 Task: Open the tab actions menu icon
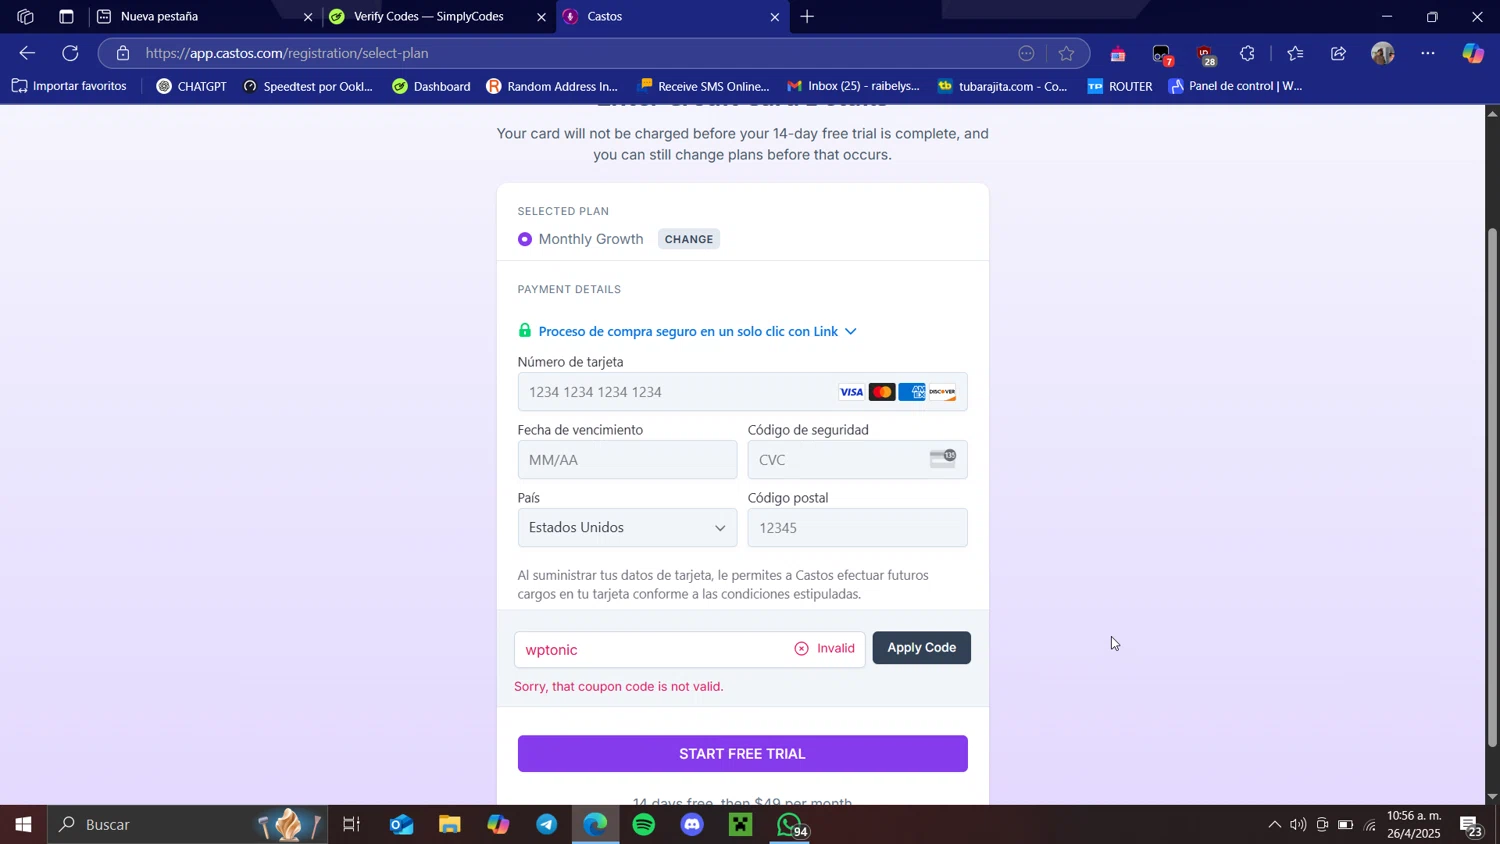coord(66,17)
